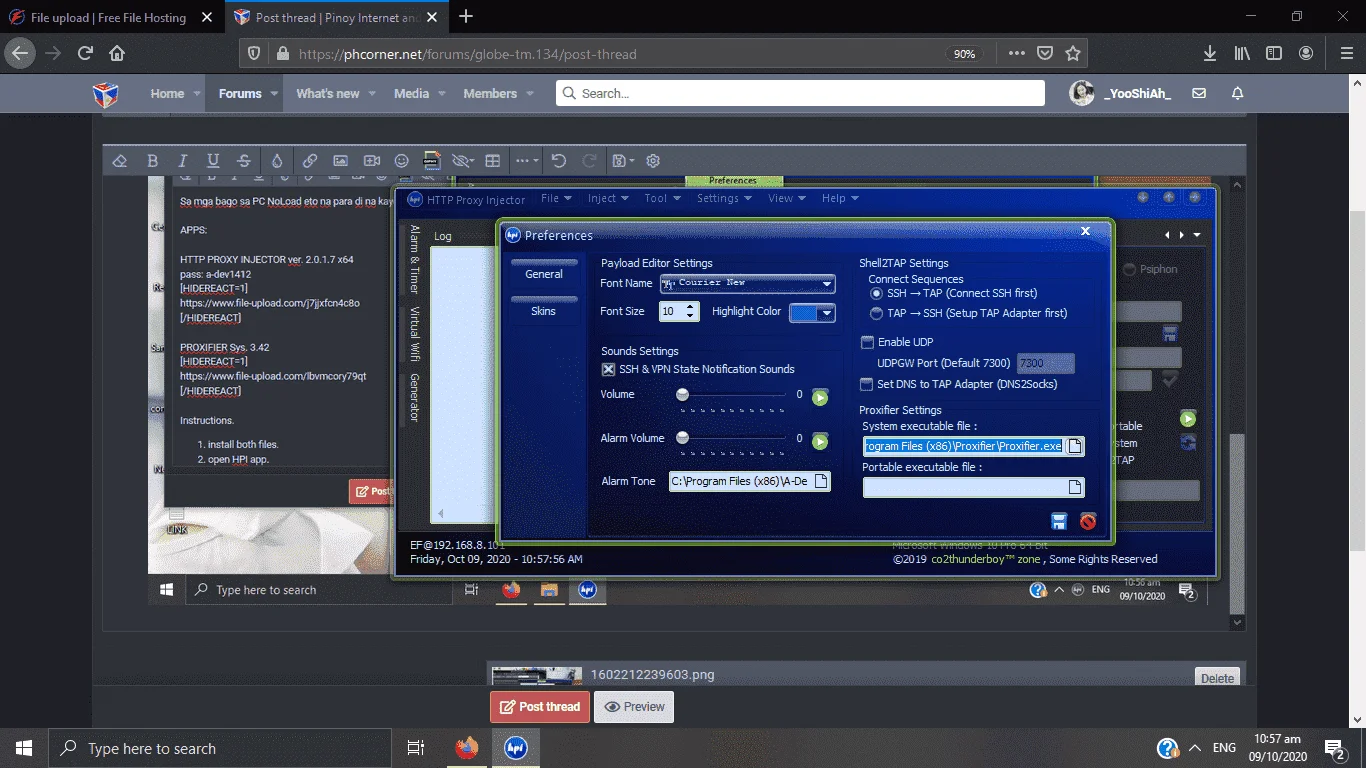Image resolution: width=1366 pixels, height=768 pixels.
Task: Go to the Forums nav link
Action: pyautogui.click(x=240, y=93)
